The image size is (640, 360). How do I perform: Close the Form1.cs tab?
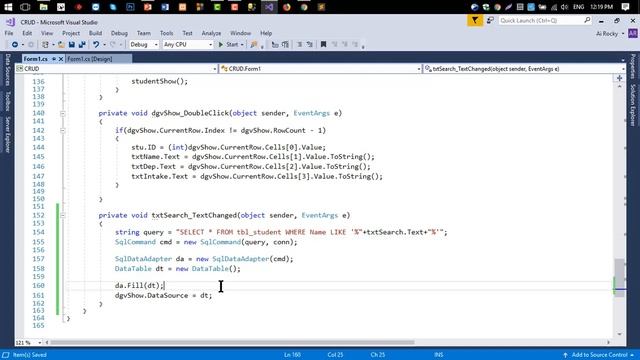pos(61,59)
